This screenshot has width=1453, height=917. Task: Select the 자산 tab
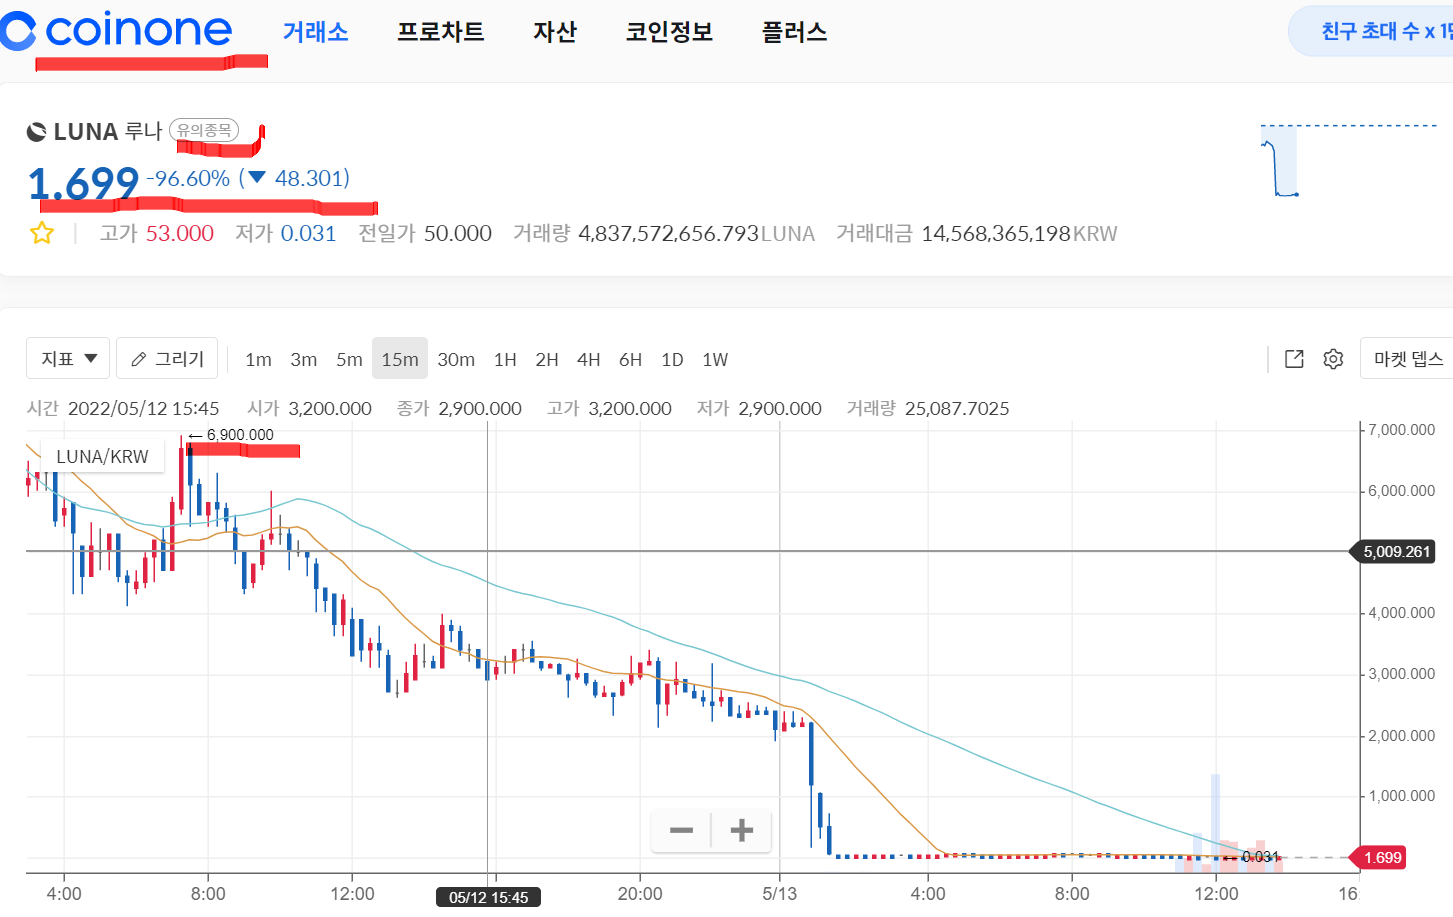556,31
